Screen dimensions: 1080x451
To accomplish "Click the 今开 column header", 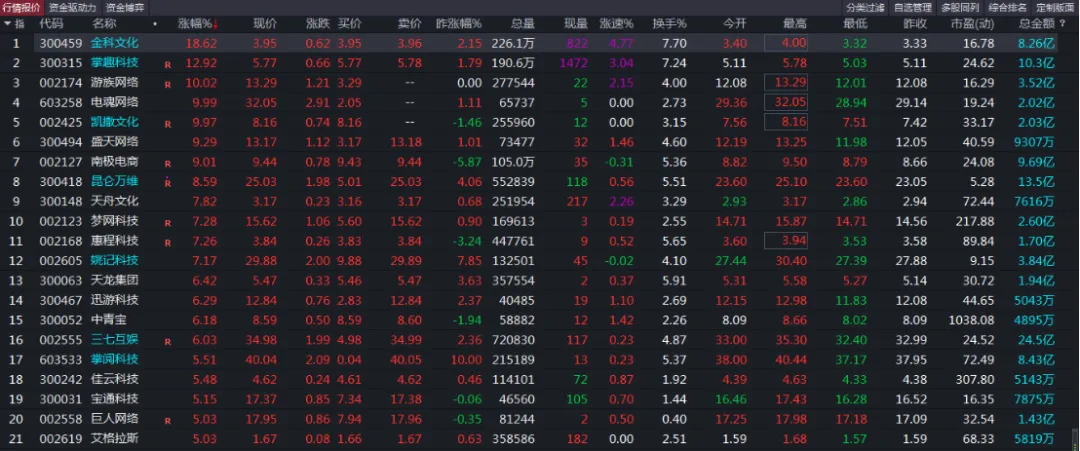I will (734, 23).
